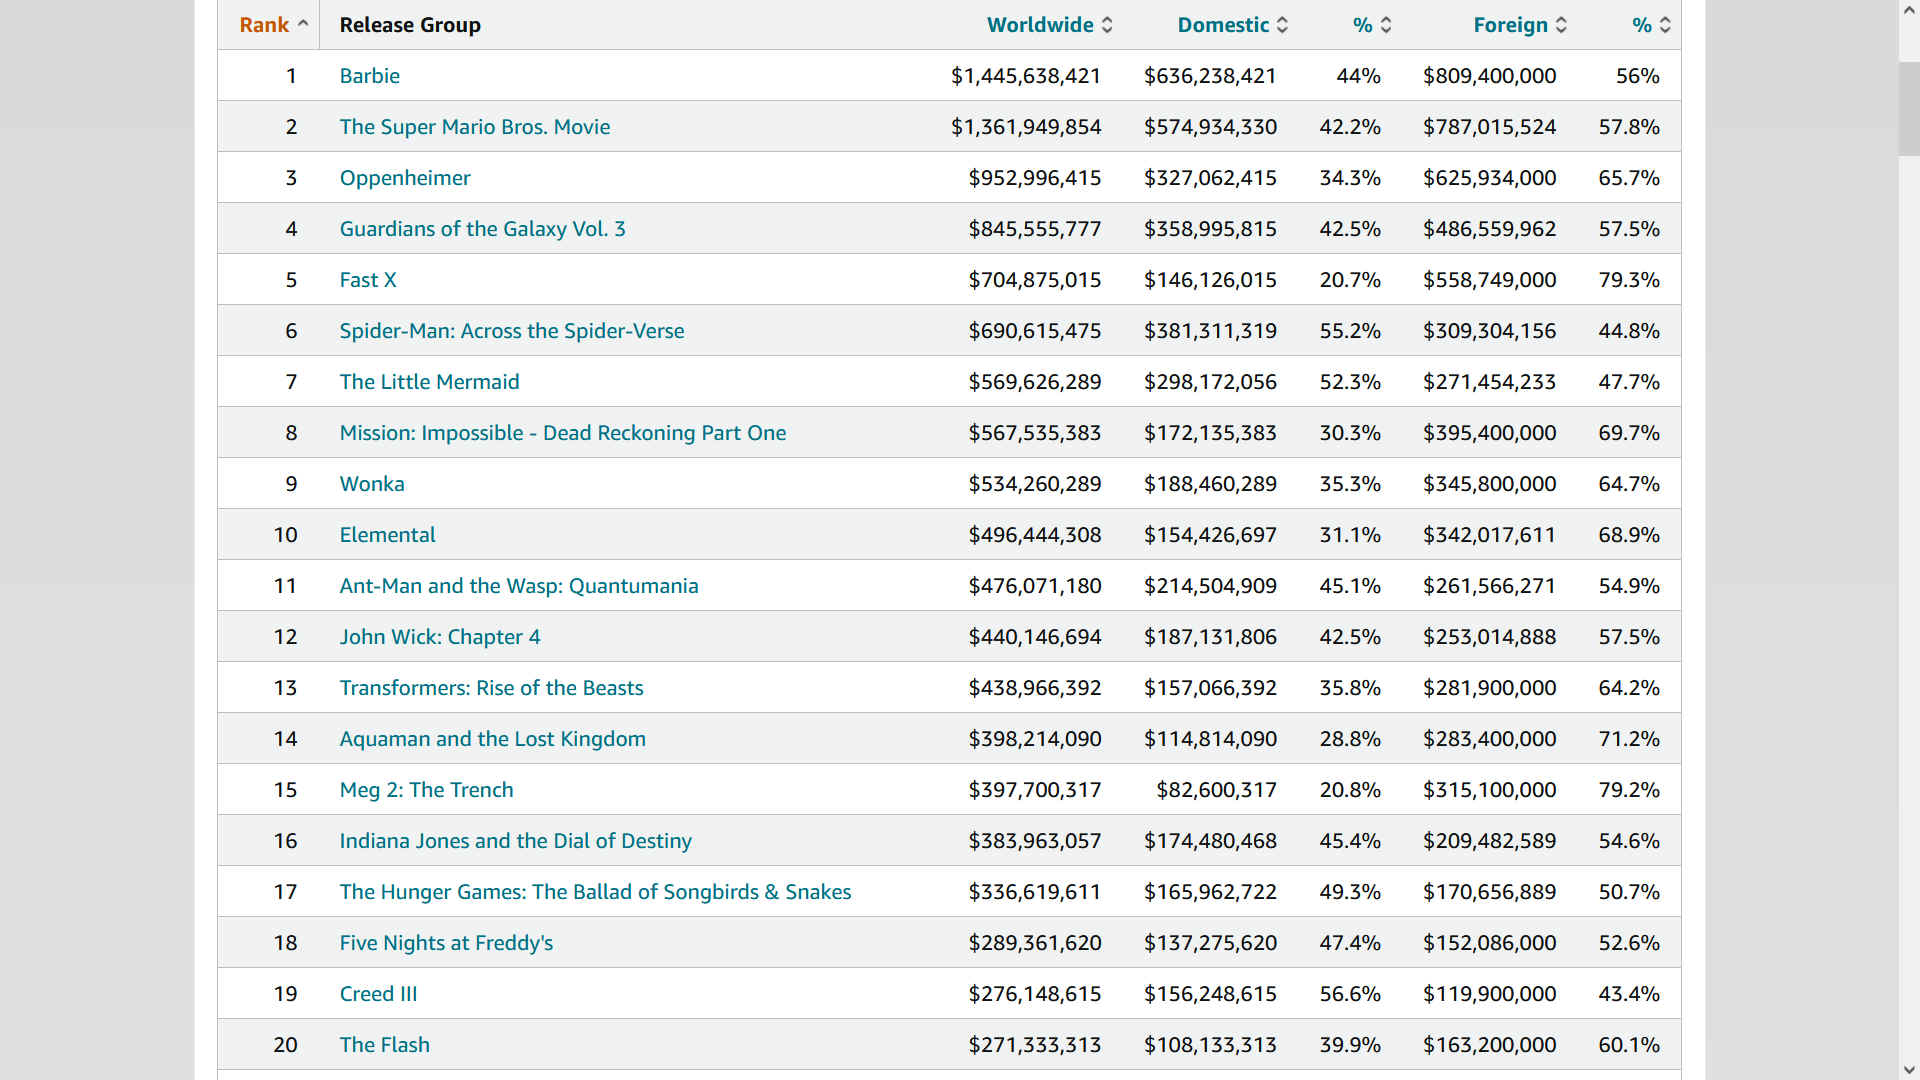Viewport: 1920px width, 1080px height.
Task: Click the vertical scrollbar thumb
Action: (1909, 108)
